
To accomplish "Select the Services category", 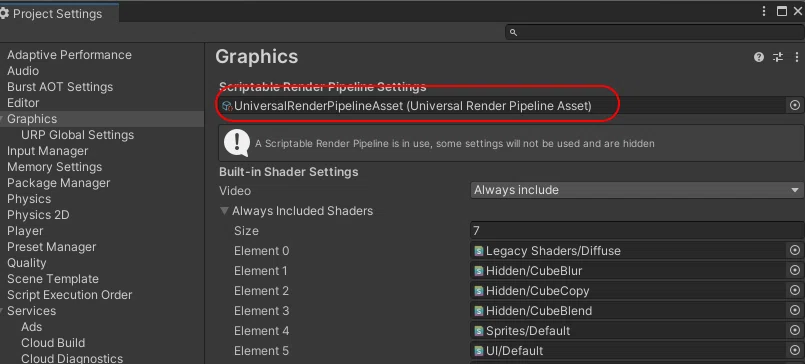I will (x=31, y=311).
